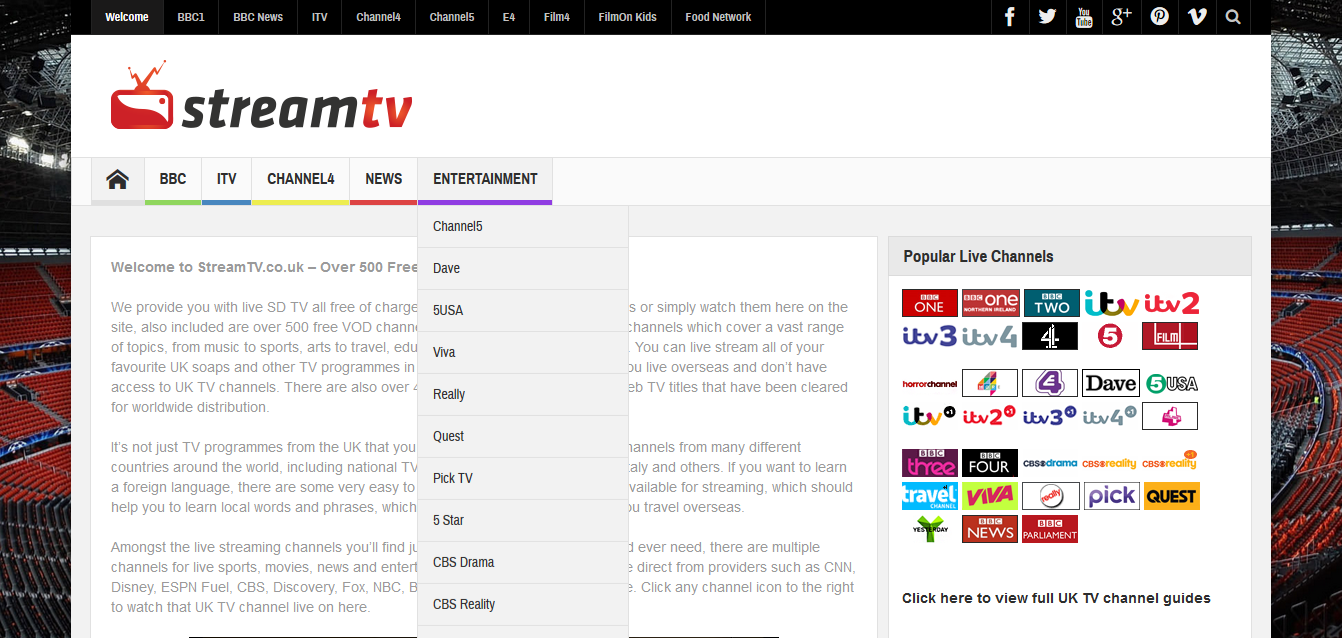Select the CBS Reality logo without the +1 badge

(1110, 463)
